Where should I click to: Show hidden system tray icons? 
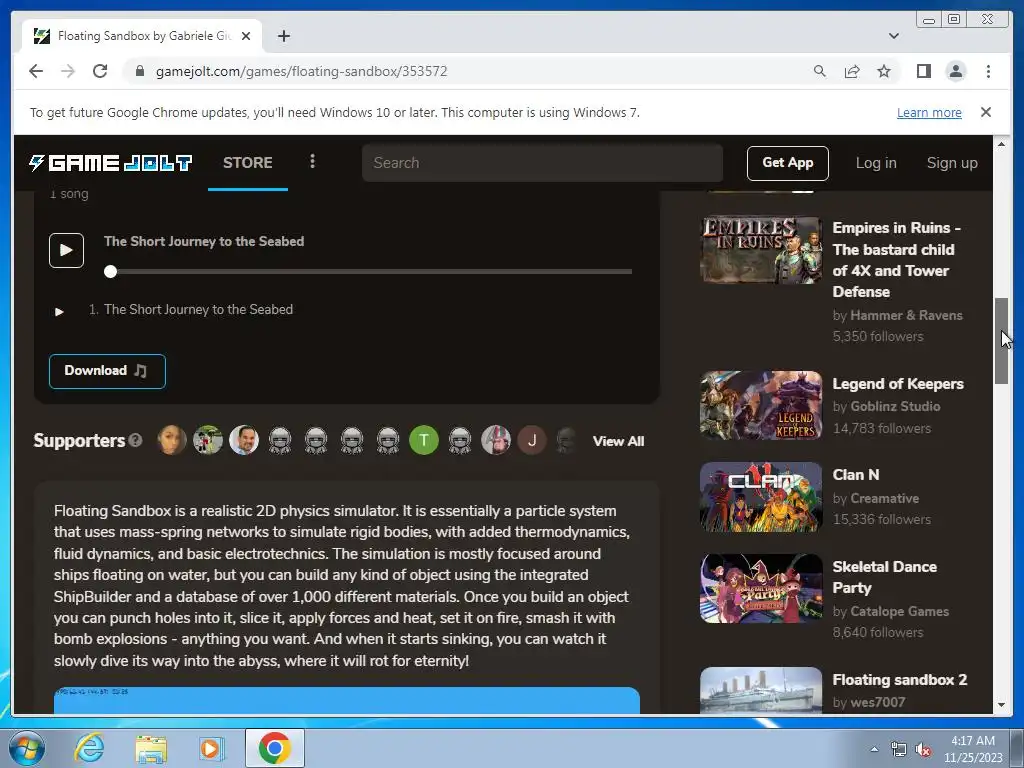pos(874,749)
